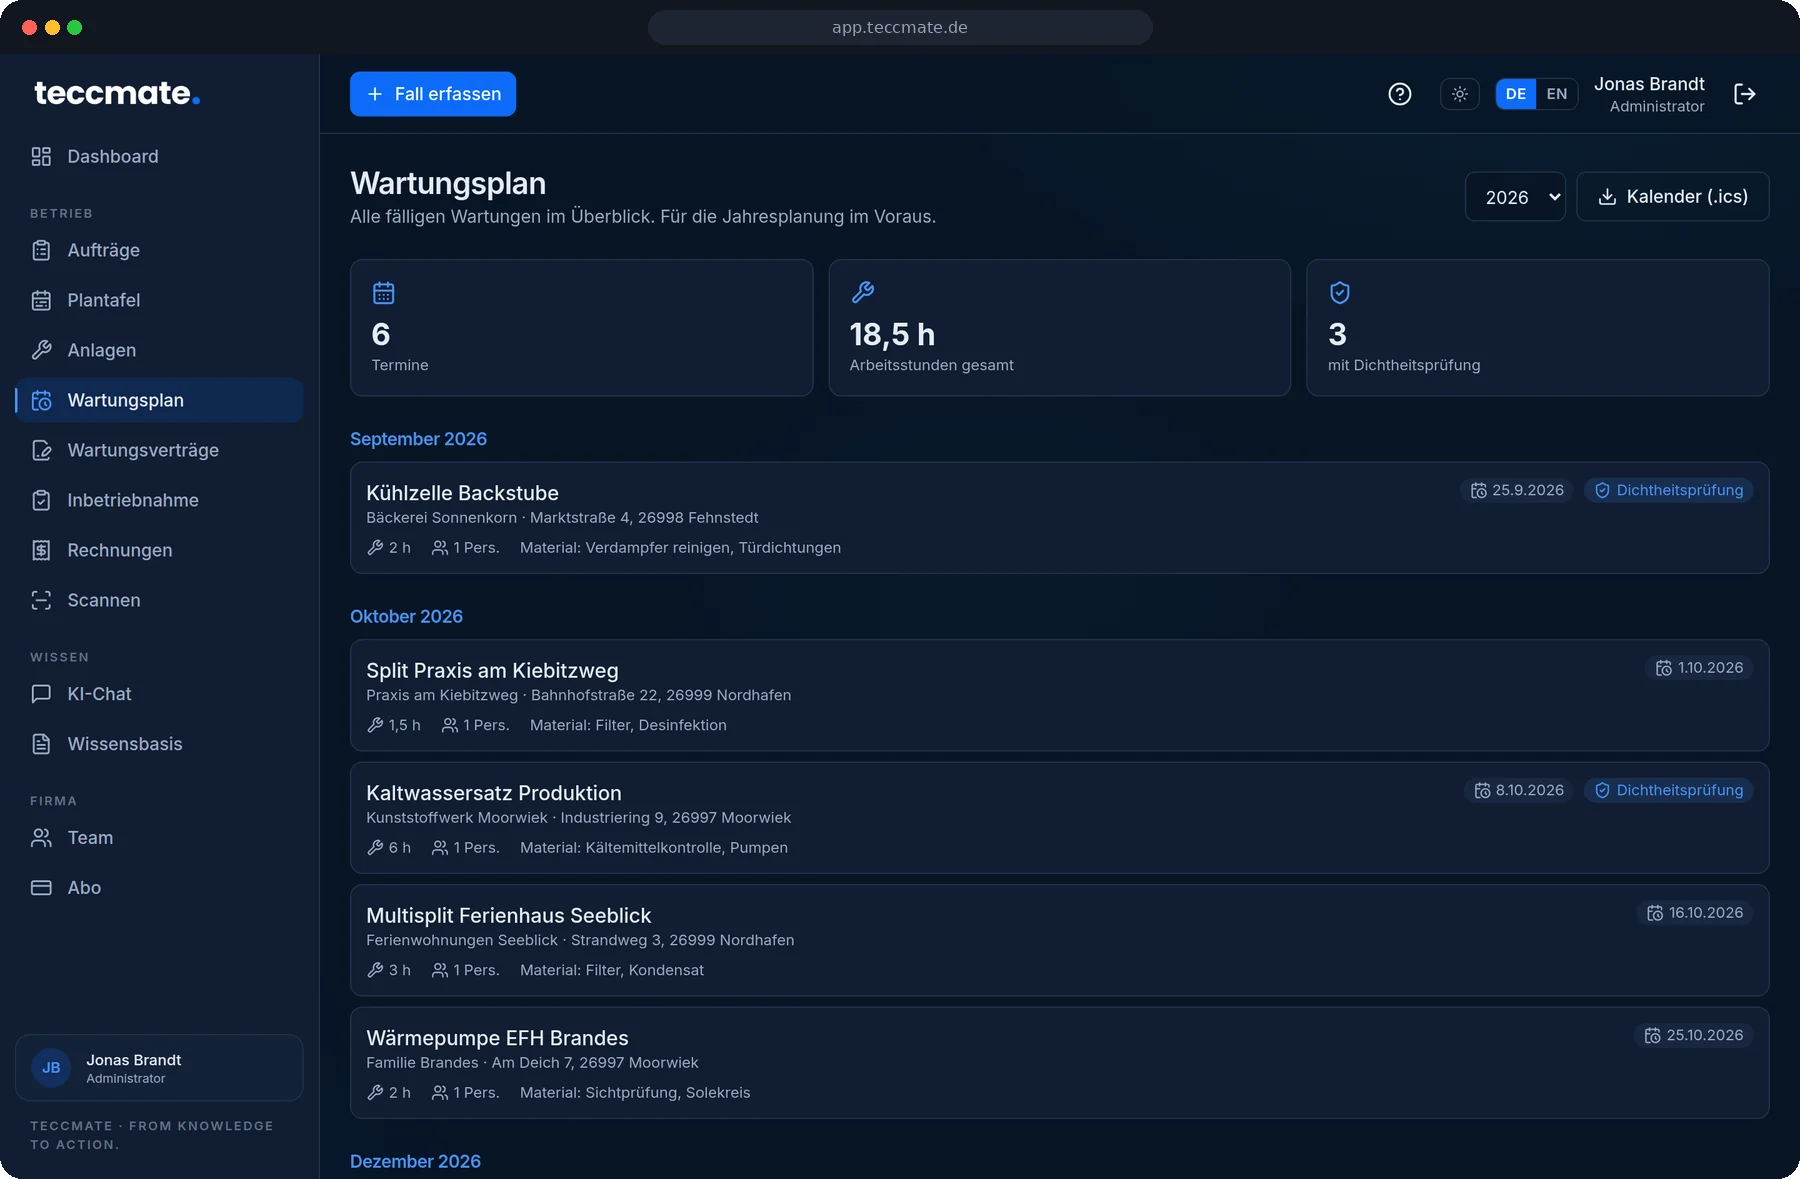
Task: Click the app.teccmate.de address bar
Action: click(x=900, y=27)
